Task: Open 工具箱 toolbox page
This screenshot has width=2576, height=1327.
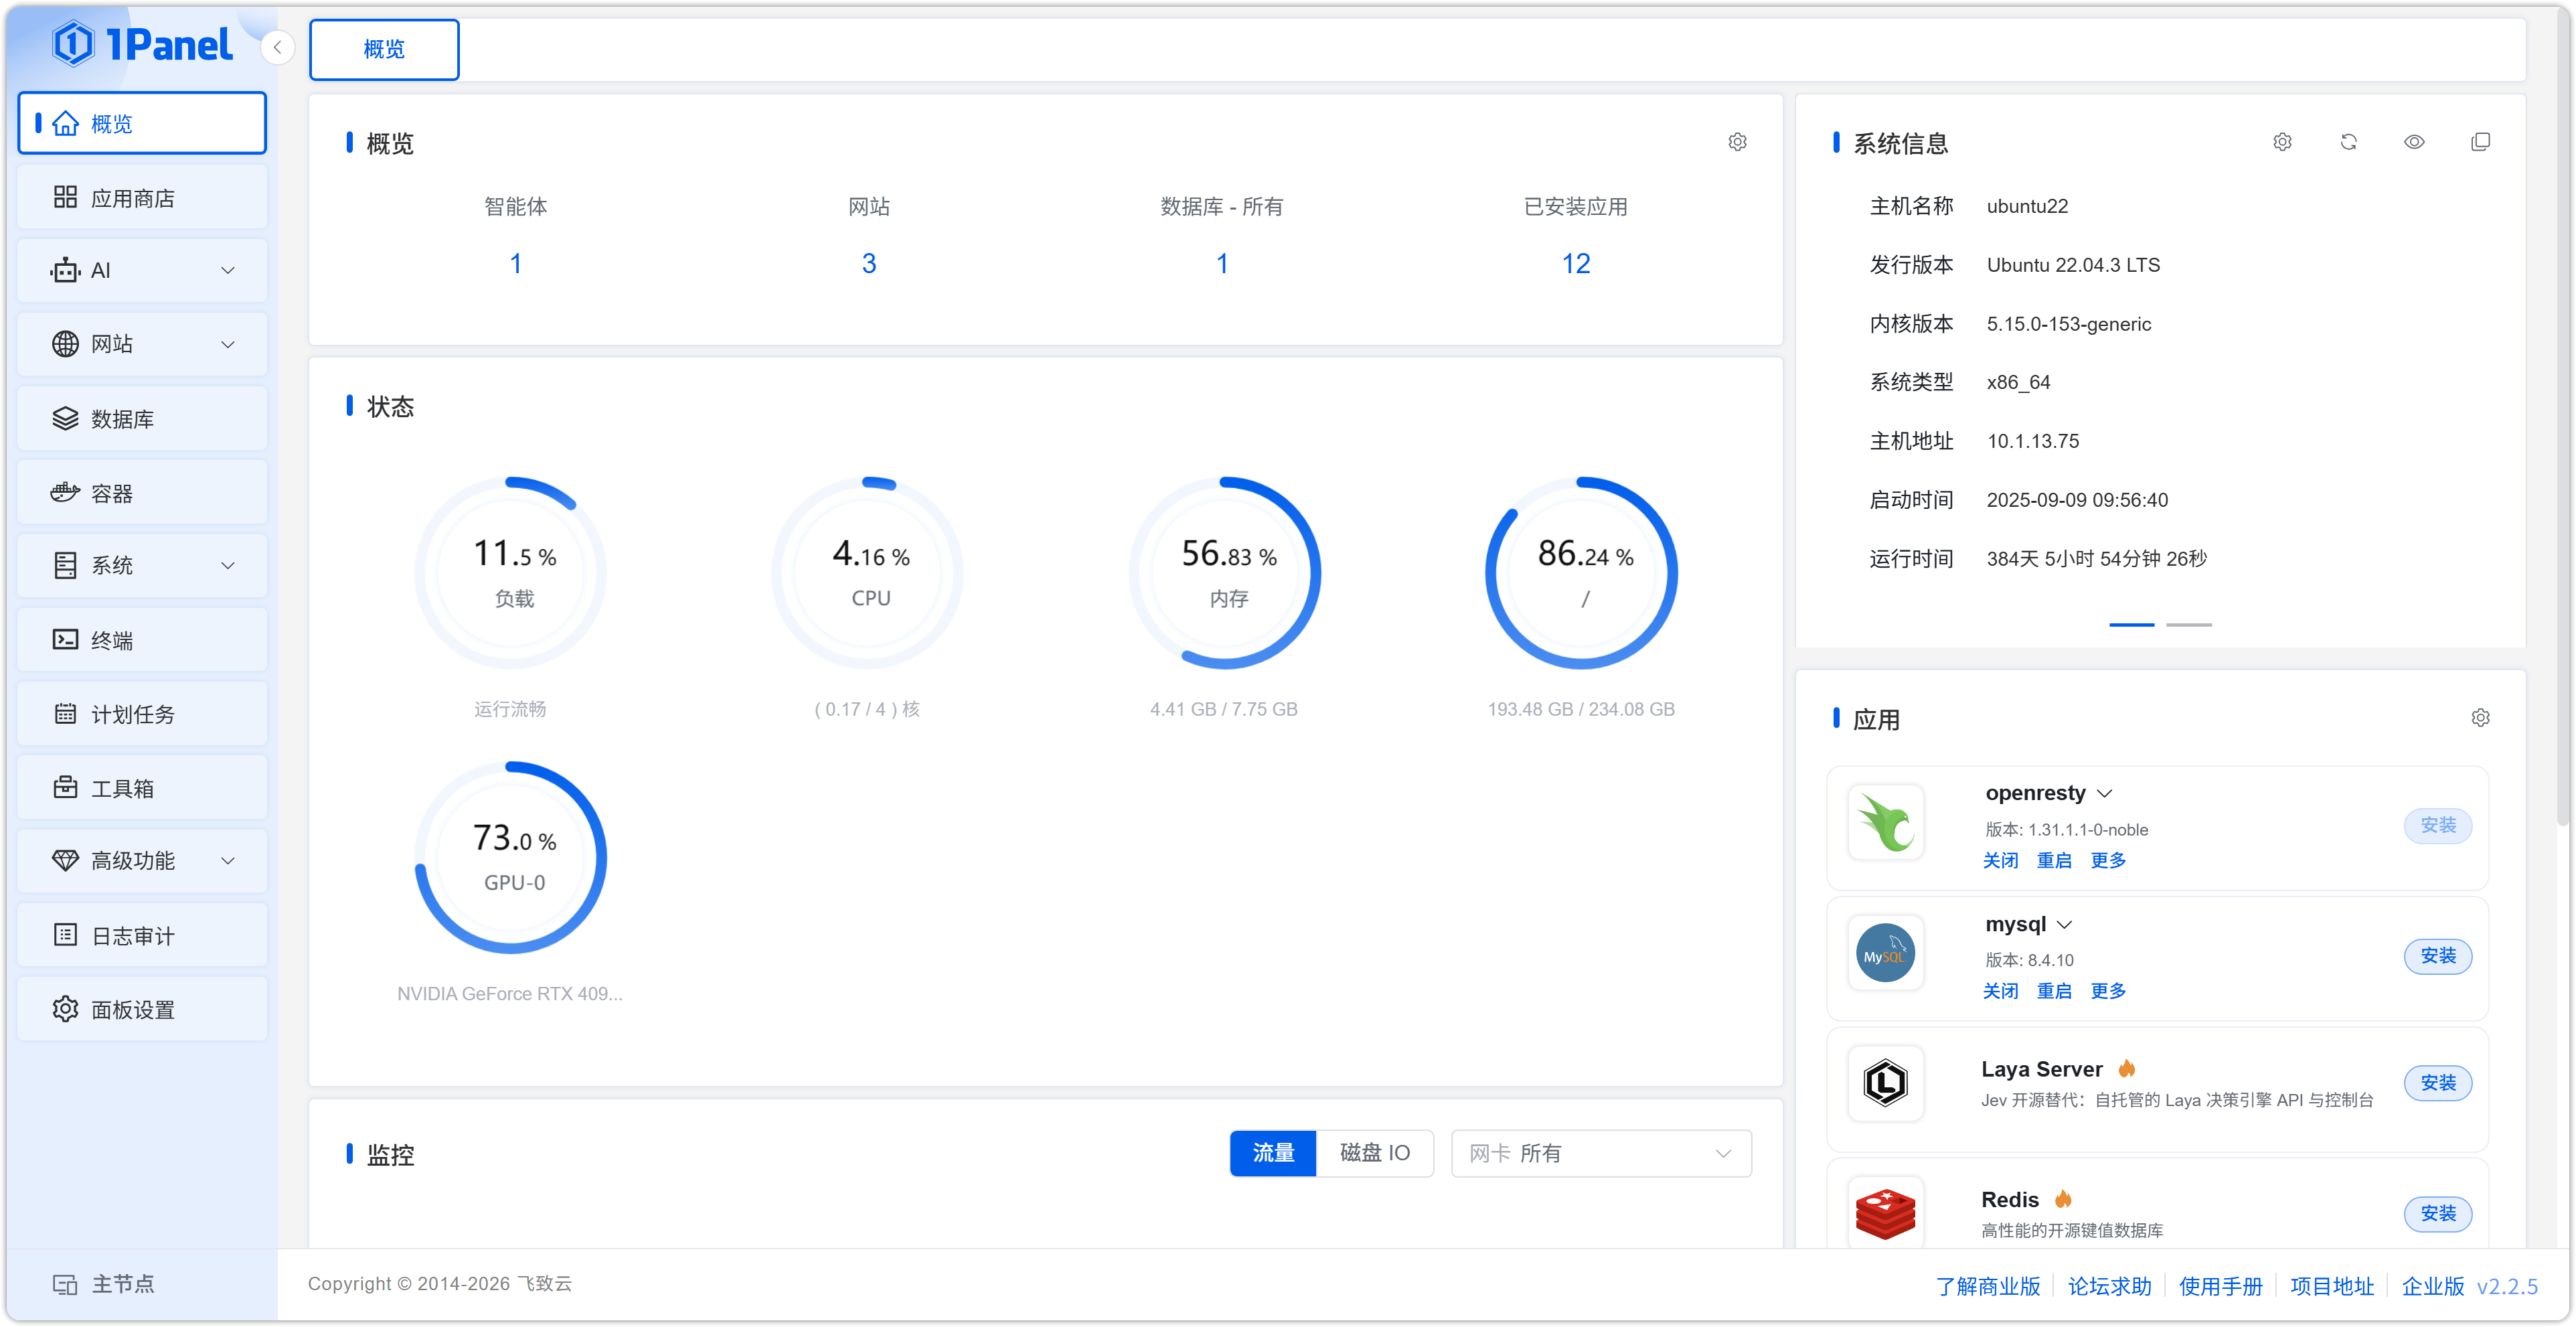Action: (x=142, y=788)
